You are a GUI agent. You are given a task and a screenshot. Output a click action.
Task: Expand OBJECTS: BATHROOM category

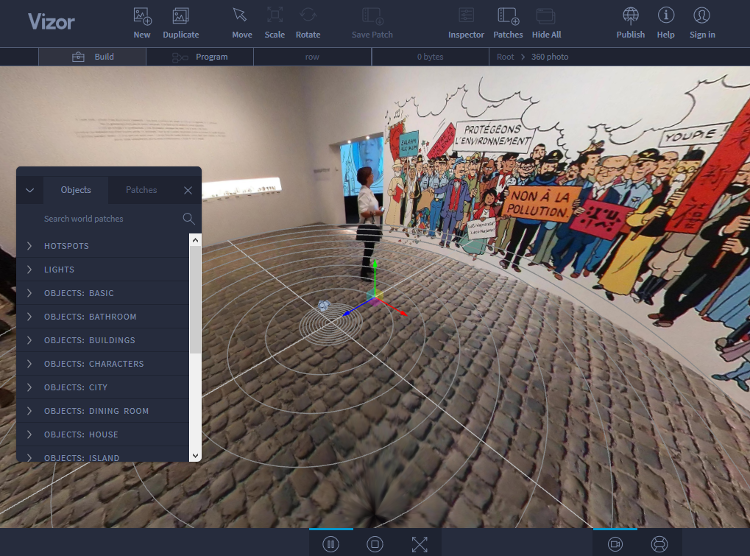(x=102, y=317)
